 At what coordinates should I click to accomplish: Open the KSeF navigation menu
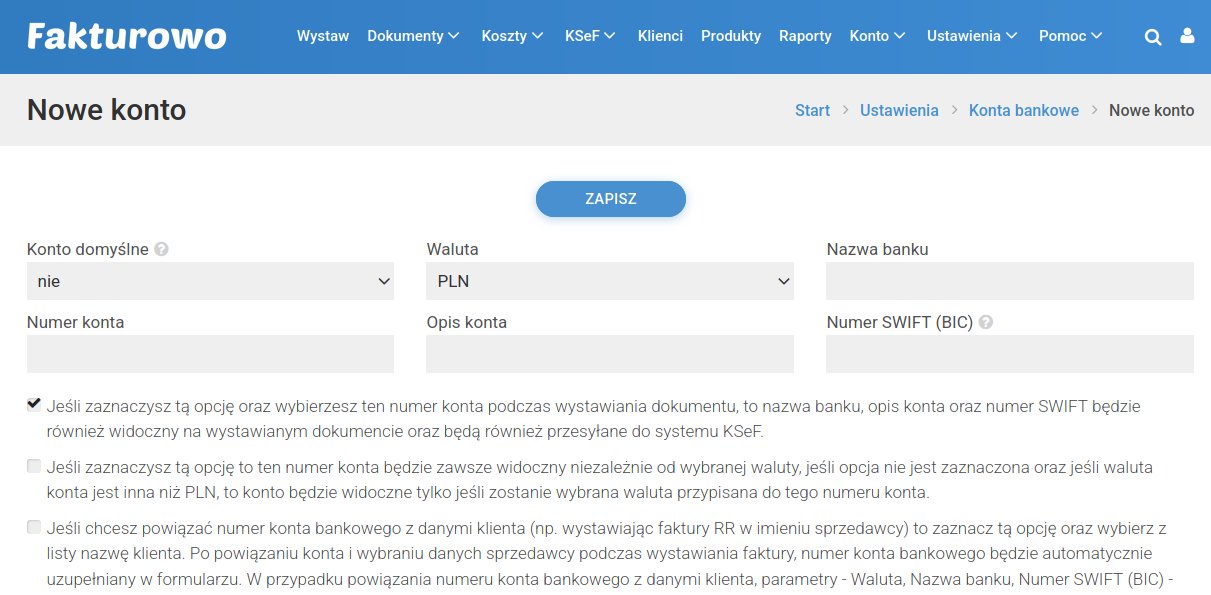(x=590, y=36)
